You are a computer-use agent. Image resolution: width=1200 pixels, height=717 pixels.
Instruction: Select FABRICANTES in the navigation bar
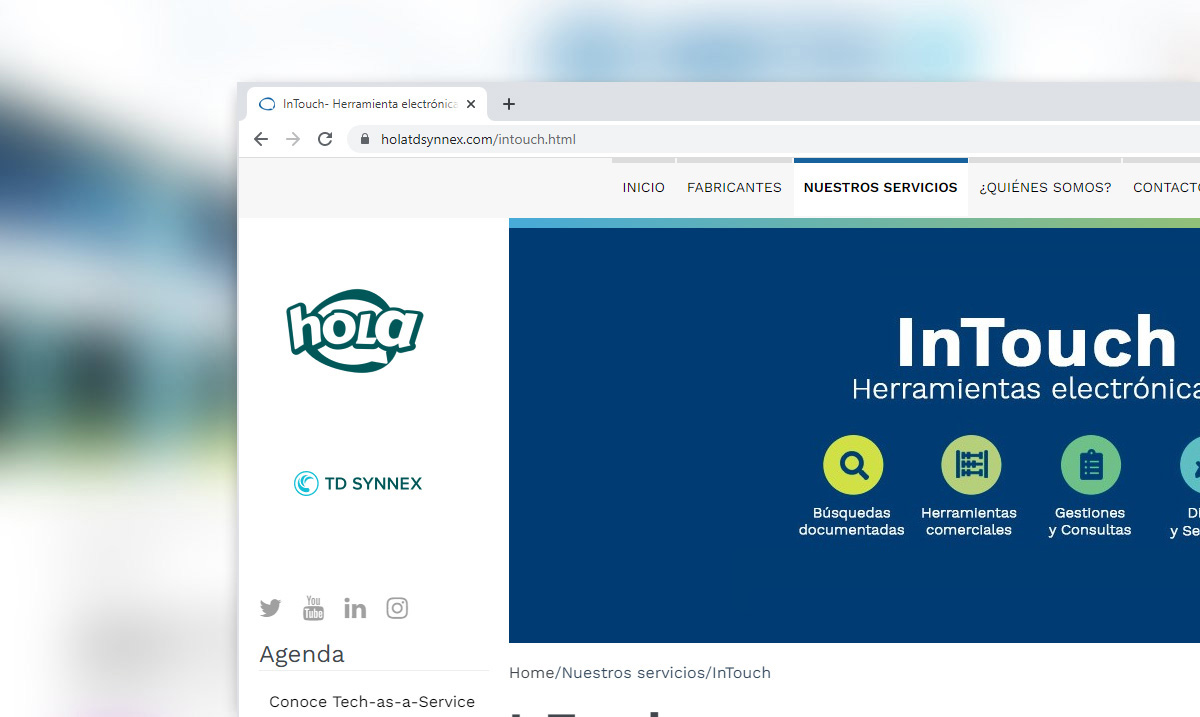(734, 188)
